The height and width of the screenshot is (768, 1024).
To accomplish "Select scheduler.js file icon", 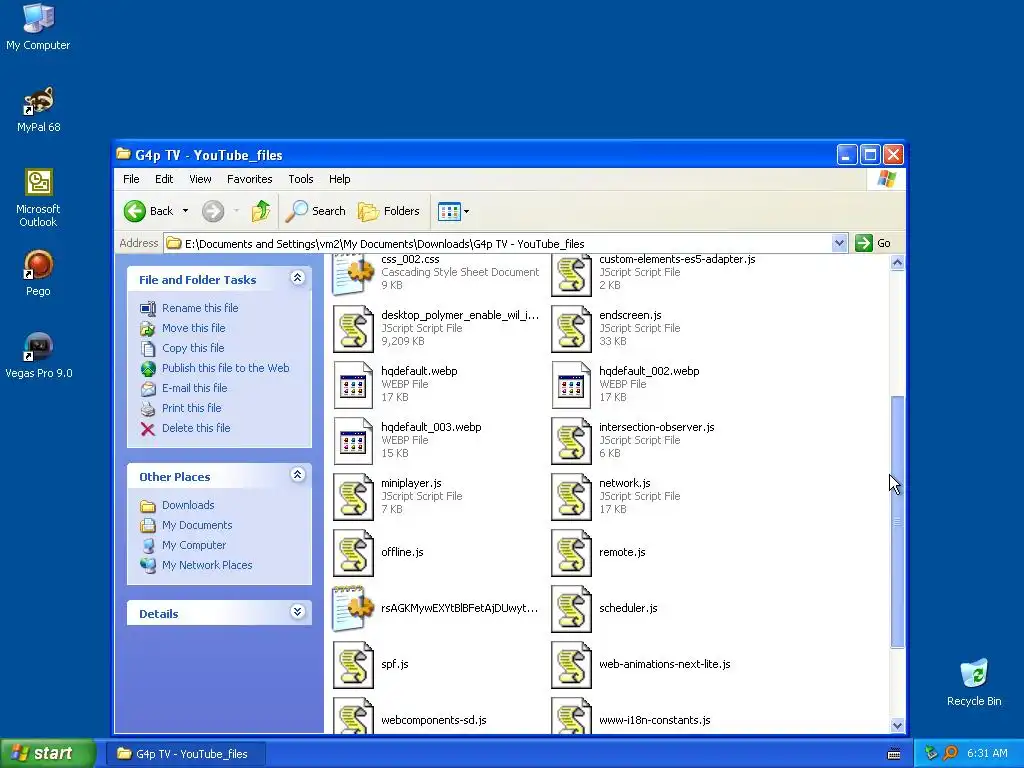I will (571, 609).
